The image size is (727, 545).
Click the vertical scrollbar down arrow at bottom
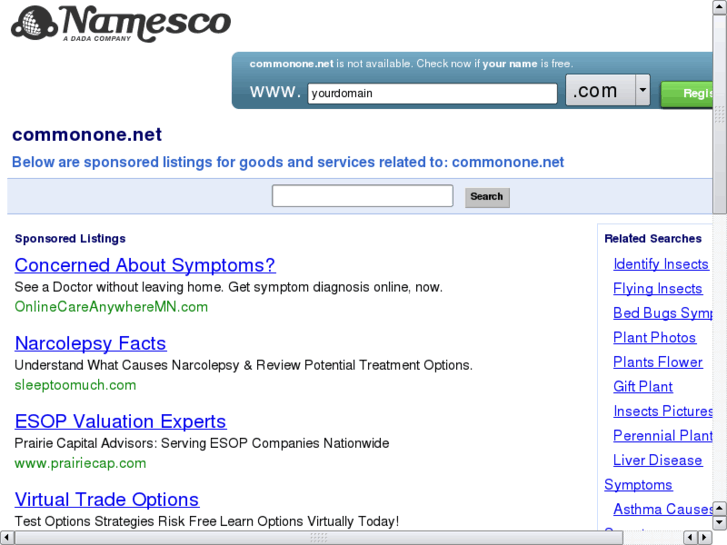720,523
